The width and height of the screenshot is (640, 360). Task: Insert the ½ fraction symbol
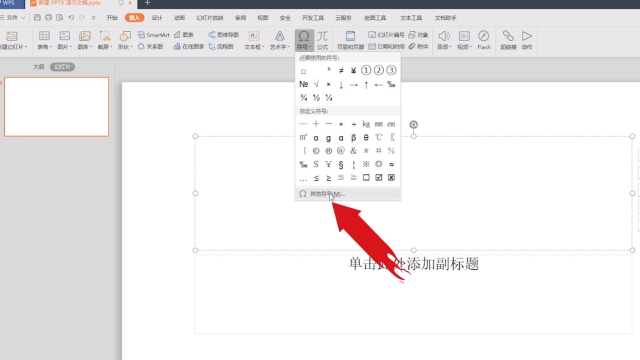pyautogui.click(x=316, y=98)
